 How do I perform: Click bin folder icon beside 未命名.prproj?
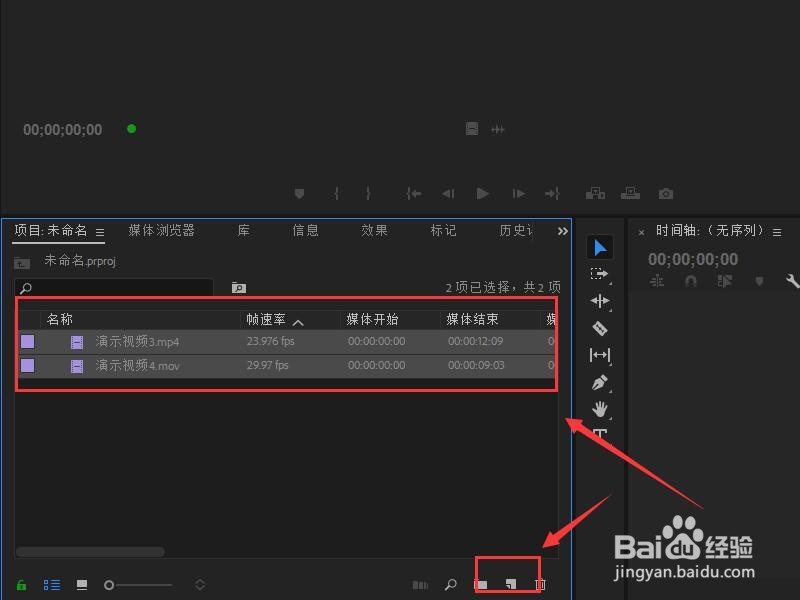[x=21, y=263]
